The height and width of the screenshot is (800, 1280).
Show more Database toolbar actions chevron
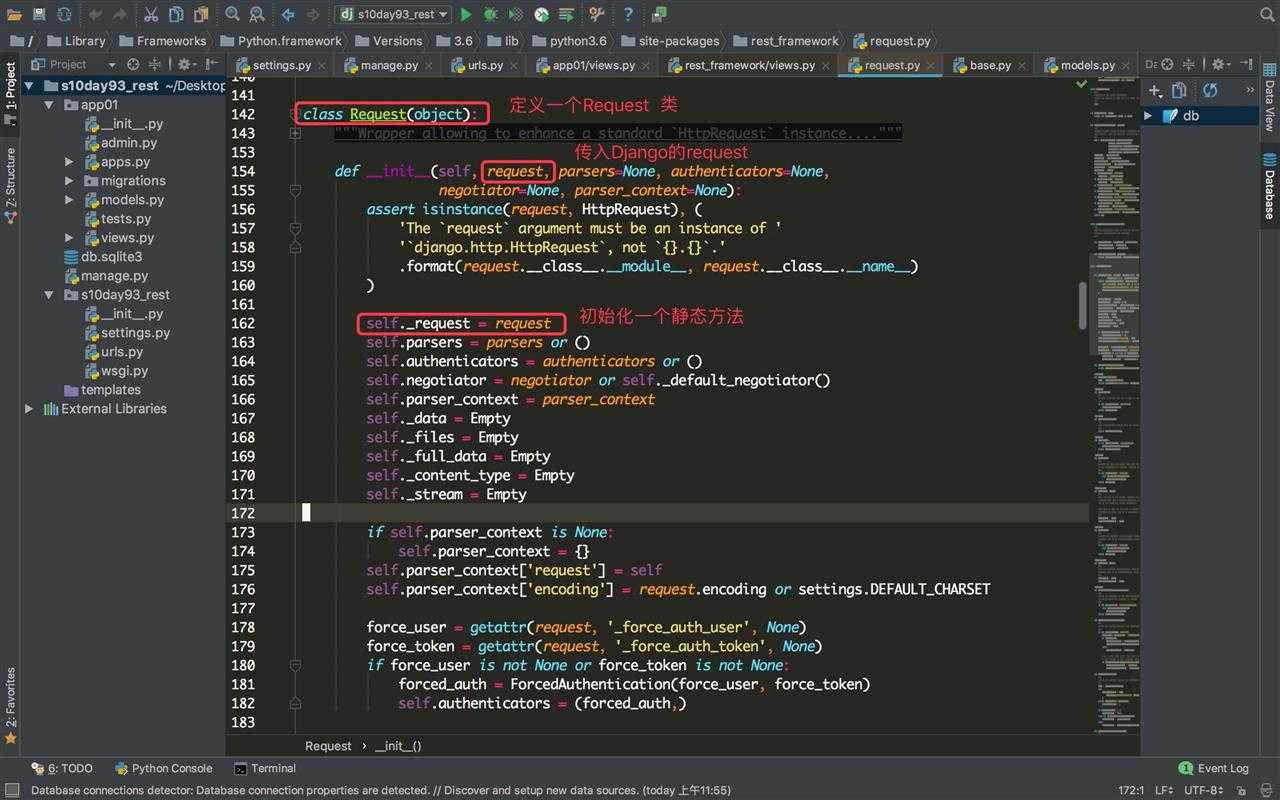click(x=1249, y=90)
